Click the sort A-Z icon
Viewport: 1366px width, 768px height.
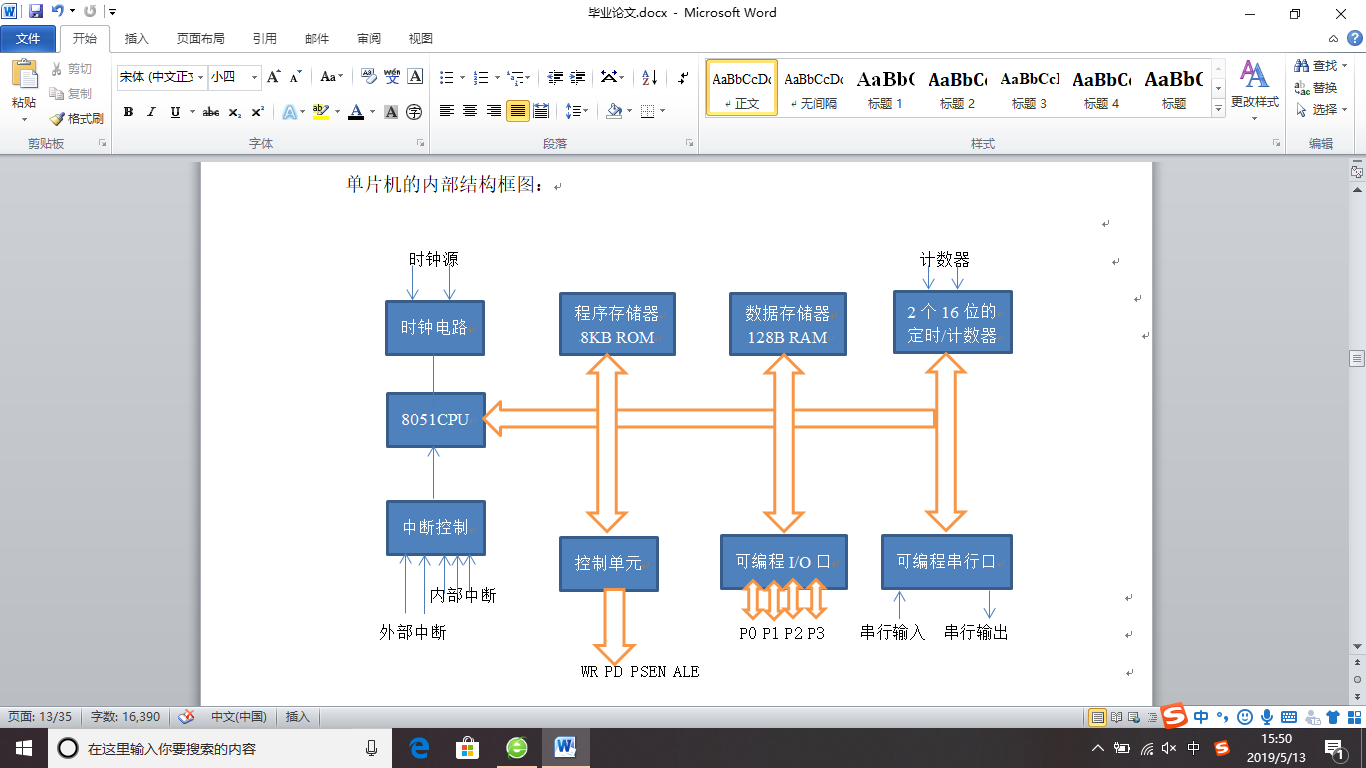pyautogui.click(x=649, y=77)
